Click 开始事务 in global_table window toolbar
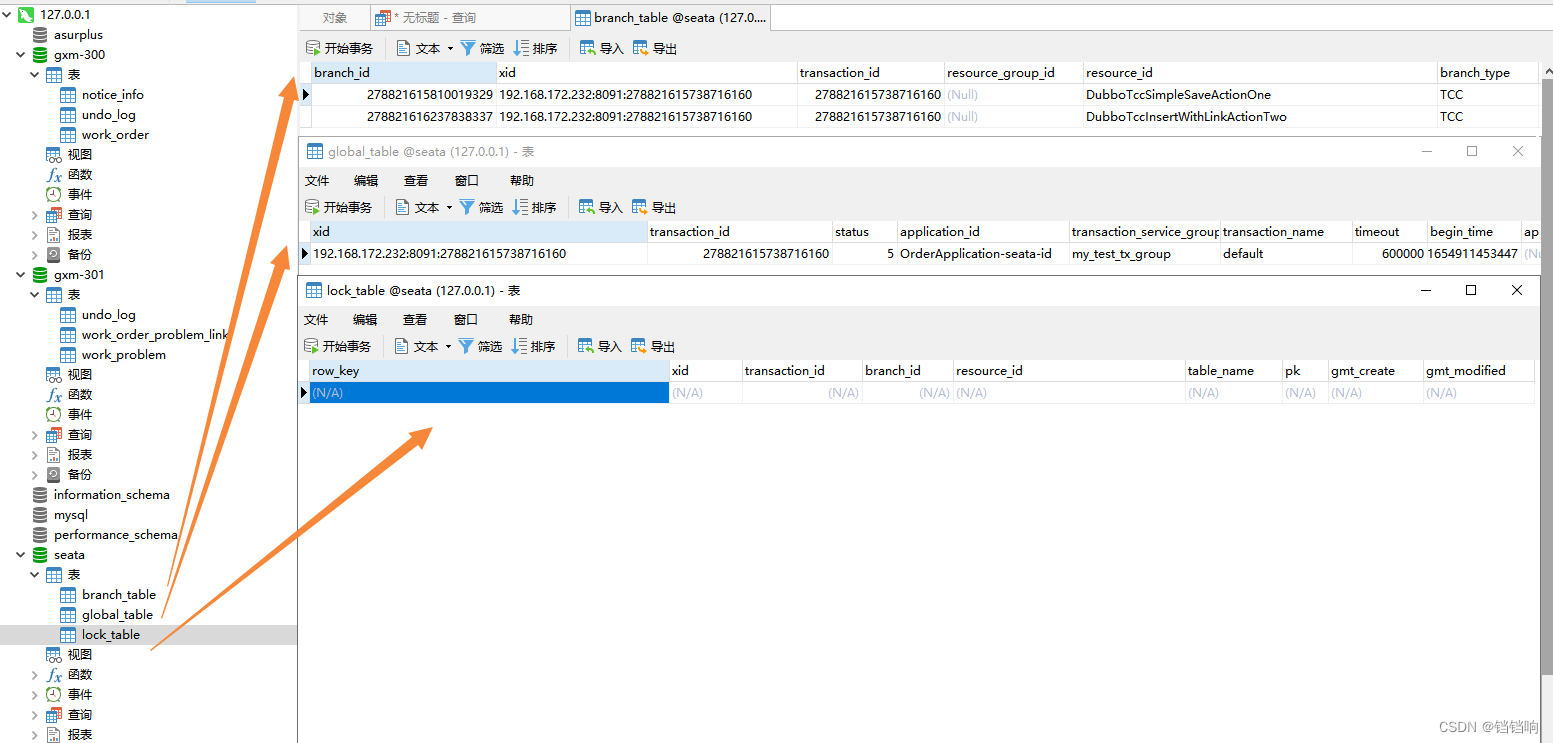The image size is (1553, 743). coord(338,207)
